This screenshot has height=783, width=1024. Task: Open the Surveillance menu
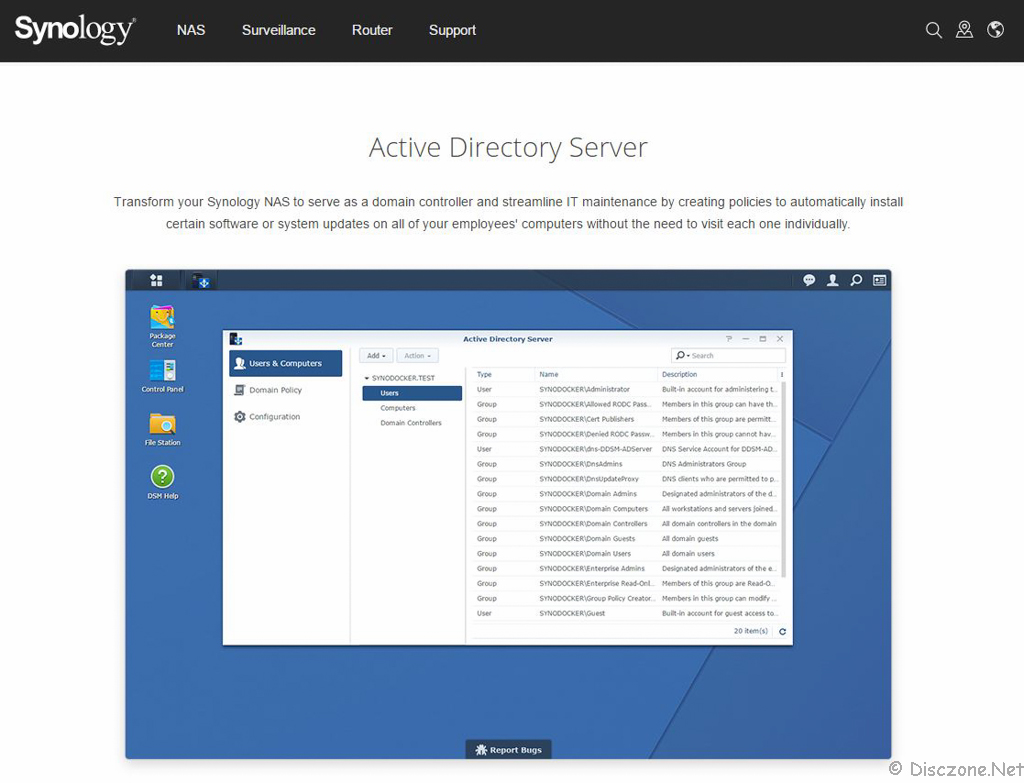coord(279,30)
